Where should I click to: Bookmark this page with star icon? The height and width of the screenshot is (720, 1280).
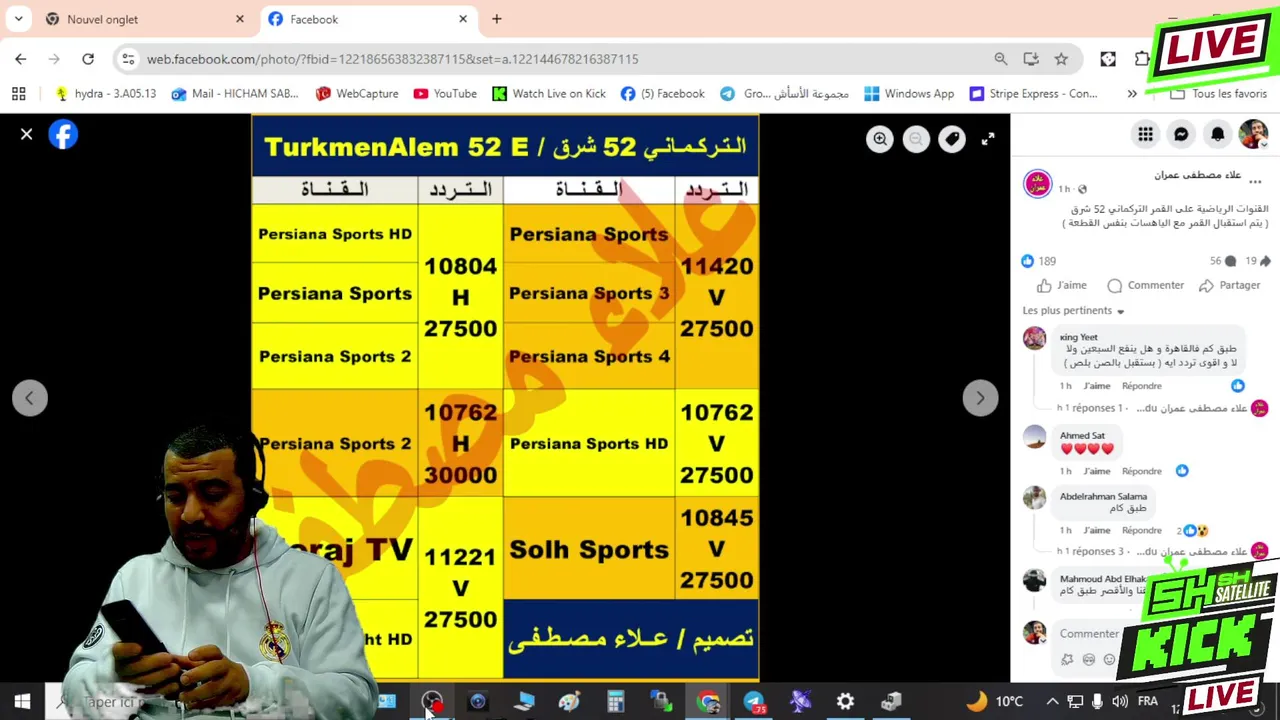tap(1061, 59)
